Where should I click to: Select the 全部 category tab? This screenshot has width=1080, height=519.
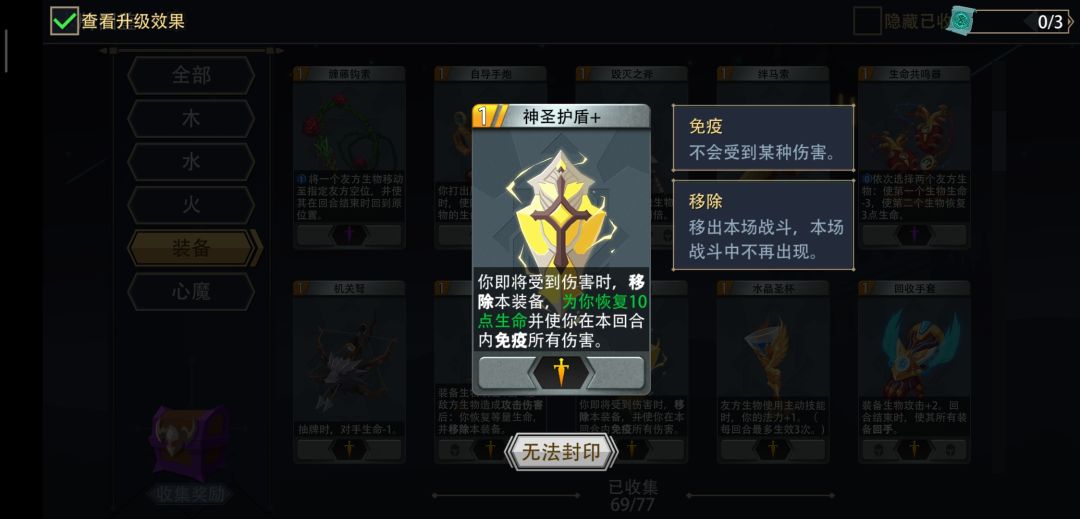pyautogui.click(x=191, y=75)
